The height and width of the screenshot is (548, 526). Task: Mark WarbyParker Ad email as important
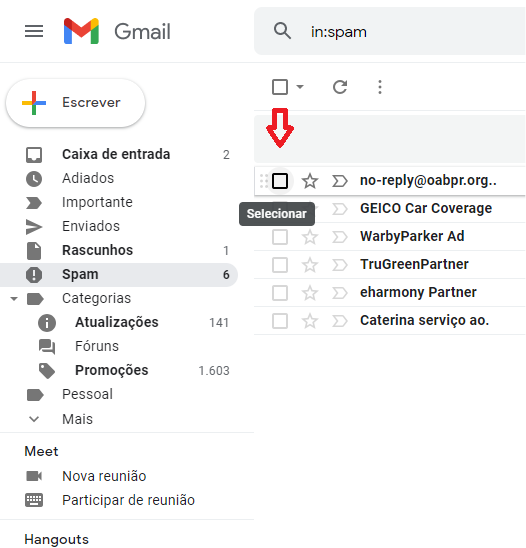(339, 237)
